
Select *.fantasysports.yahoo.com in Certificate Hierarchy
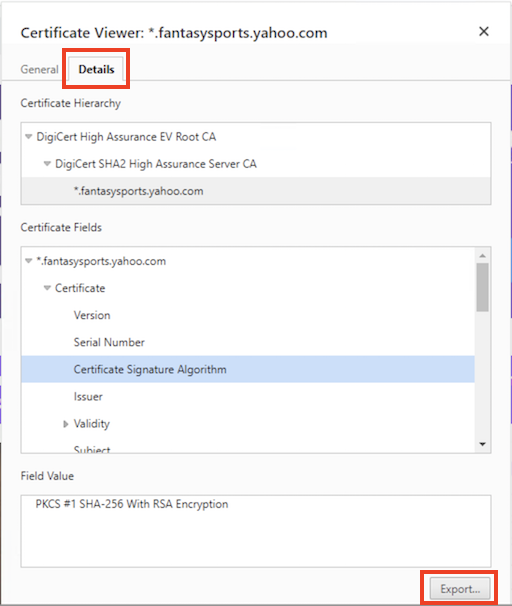click(x=256, y=191)
